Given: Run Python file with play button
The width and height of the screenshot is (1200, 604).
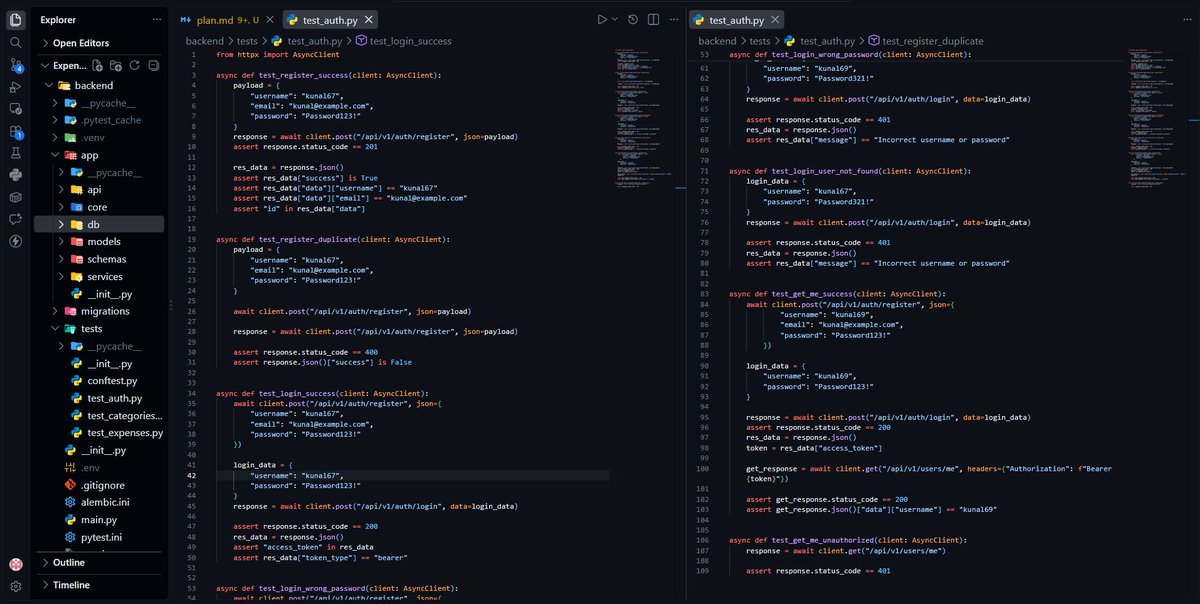Looking at the screenshot, I should click(601, 19).
